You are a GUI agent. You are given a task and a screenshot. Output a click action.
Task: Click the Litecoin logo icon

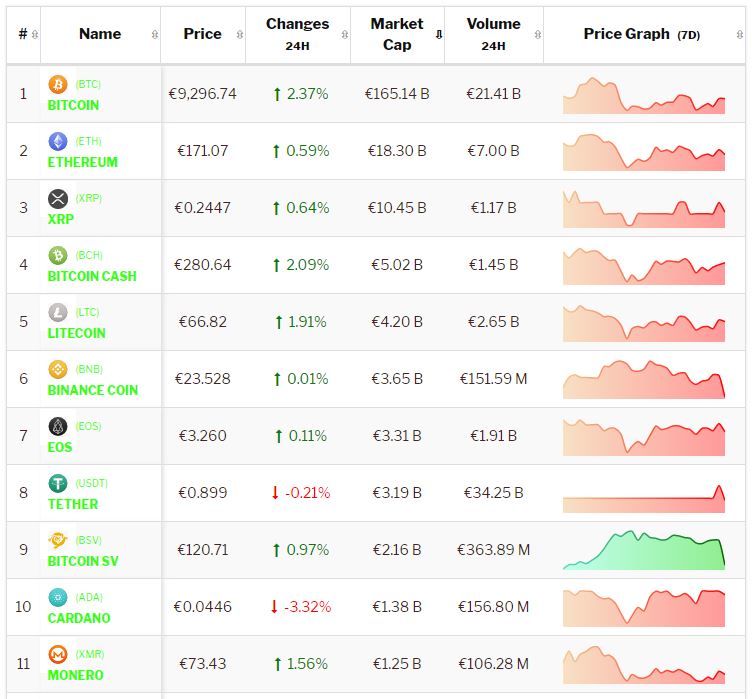click(57, 313)
